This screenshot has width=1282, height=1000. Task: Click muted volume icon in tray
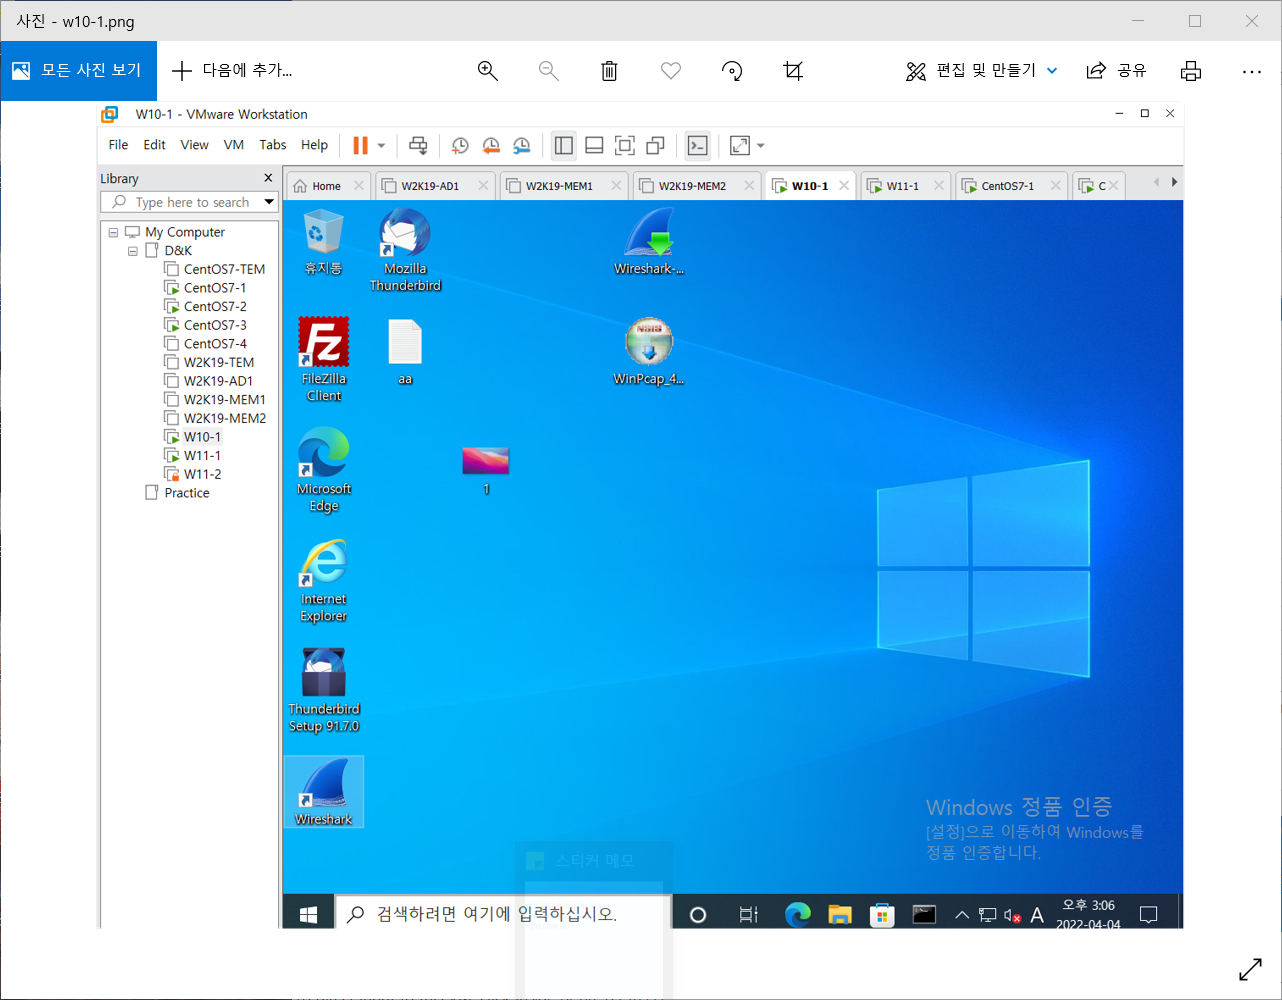tap(1012, 915)
